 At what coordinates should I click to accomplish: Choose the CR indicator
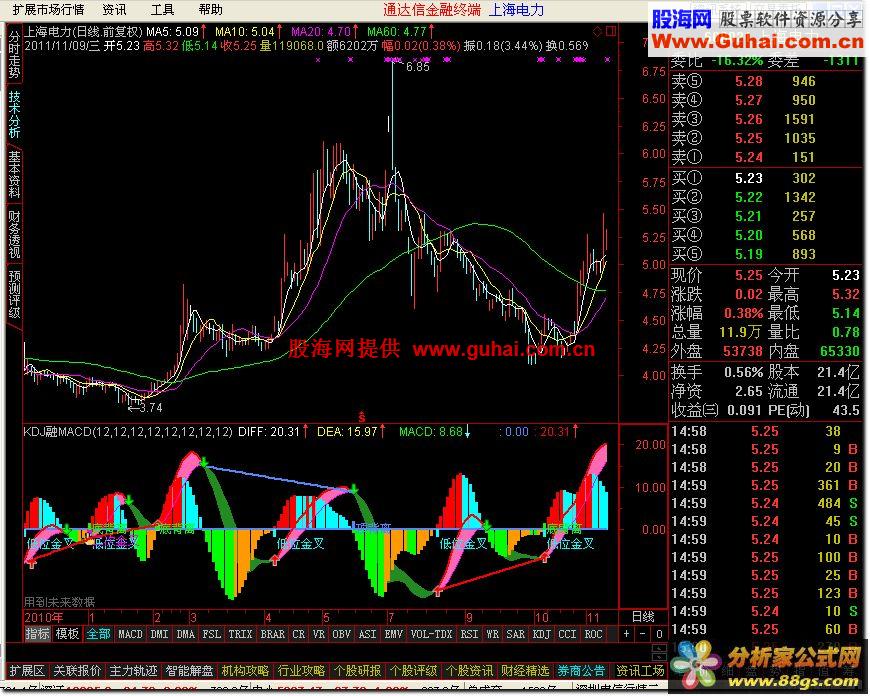[299, 634]
